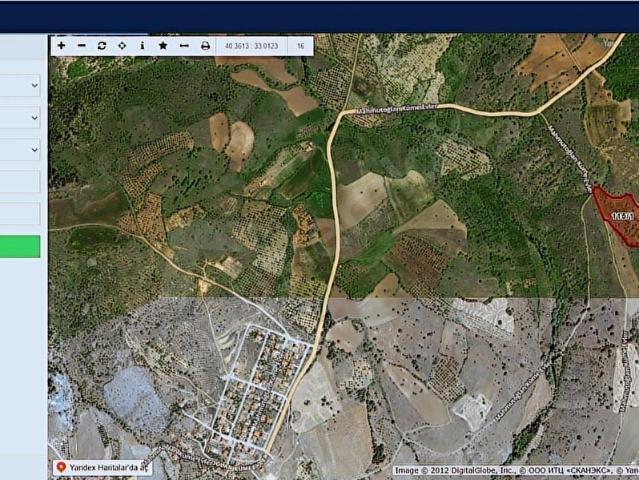Open the Yandex Haritalar'da aç link
Screen dimensions: 639x480
[x=102, y=468]
